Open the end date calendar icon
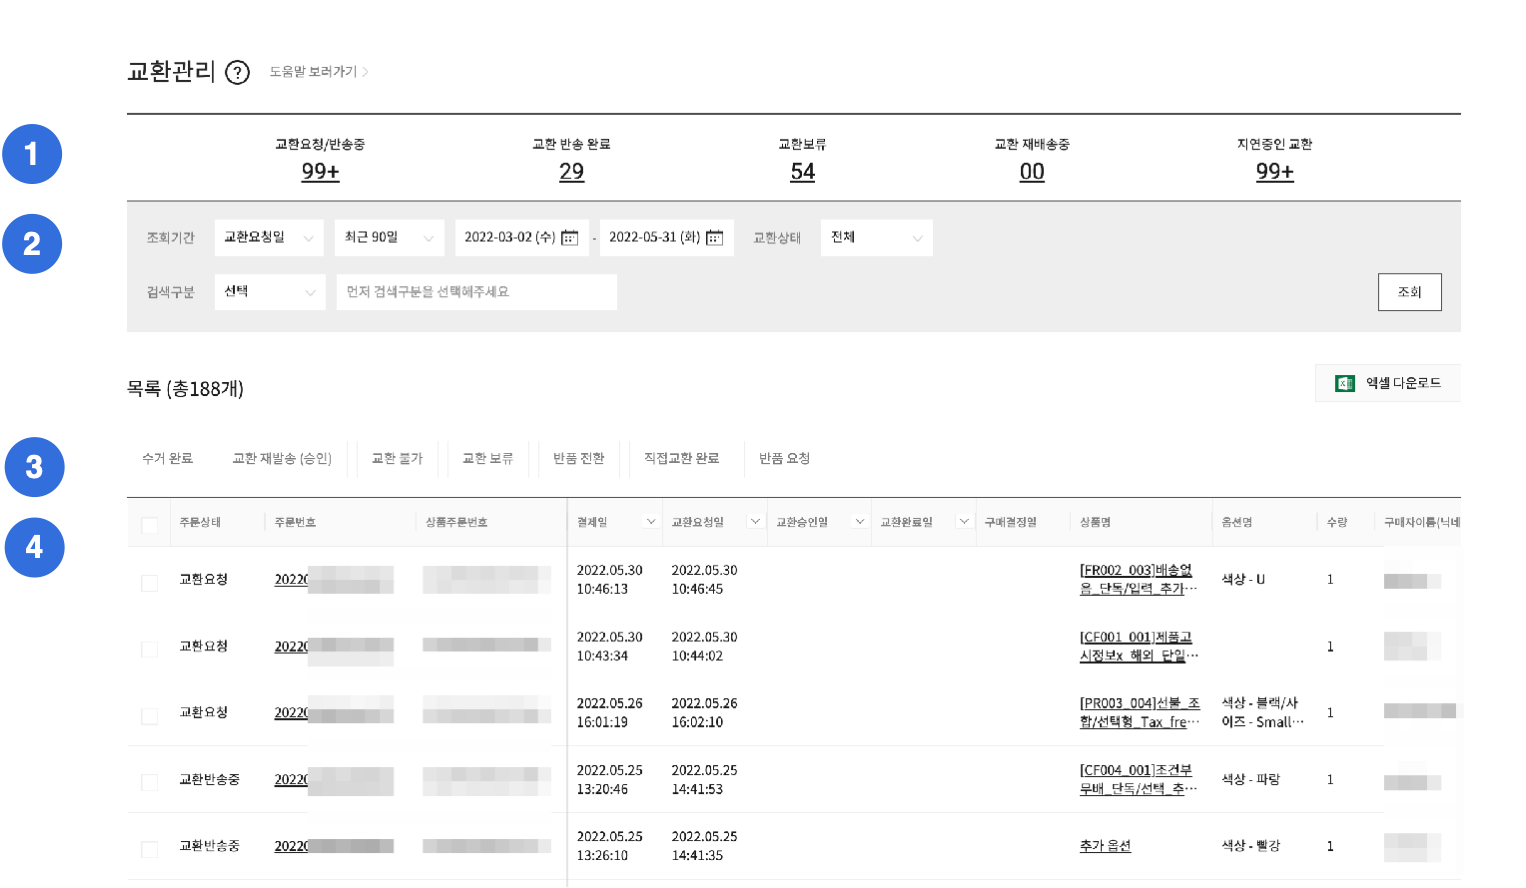The height and width of the screenshot is (888, 1526). pos(715,238)
